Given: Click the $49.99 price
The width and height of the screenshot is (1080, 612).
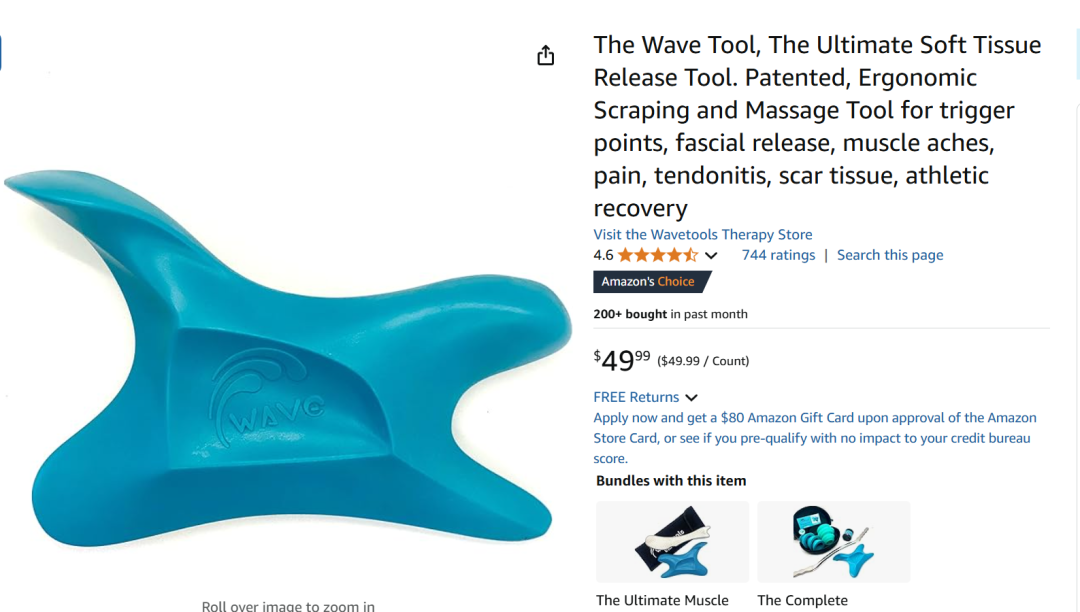Looking at the screenshot, I should pos(622,360).
